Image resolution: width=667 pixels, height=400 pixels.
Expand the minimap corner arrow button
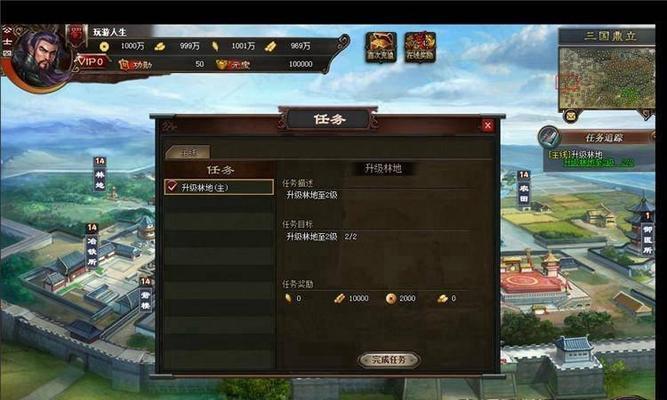pos(646,114)
